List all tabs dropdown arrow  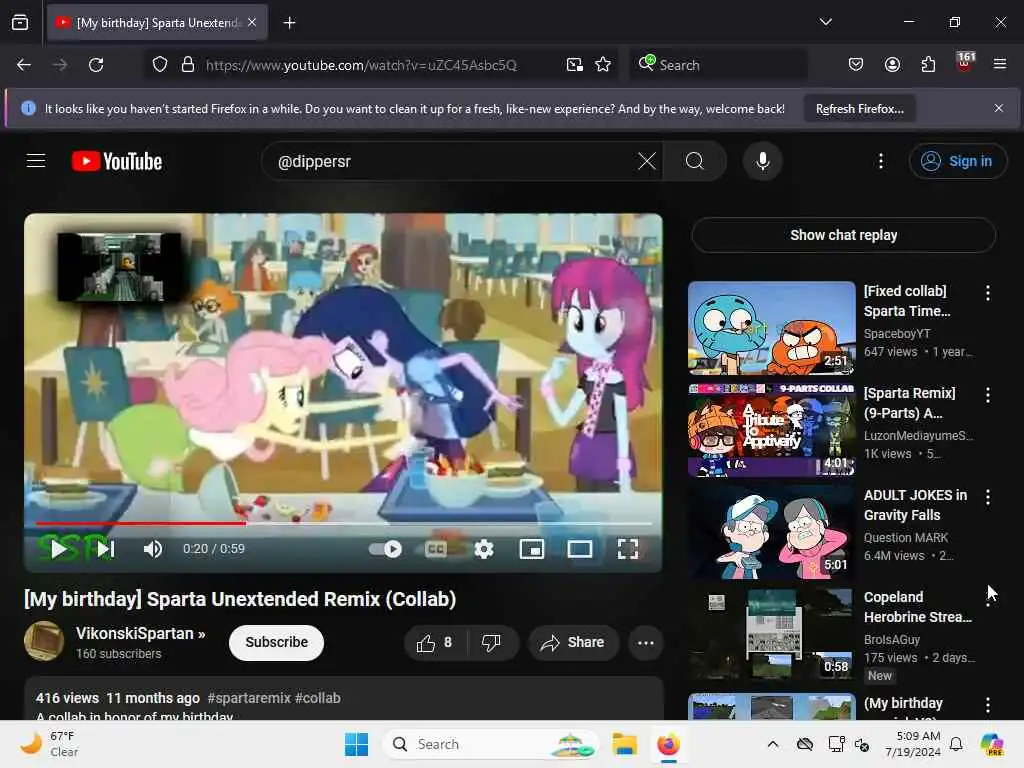pos(825,22)
